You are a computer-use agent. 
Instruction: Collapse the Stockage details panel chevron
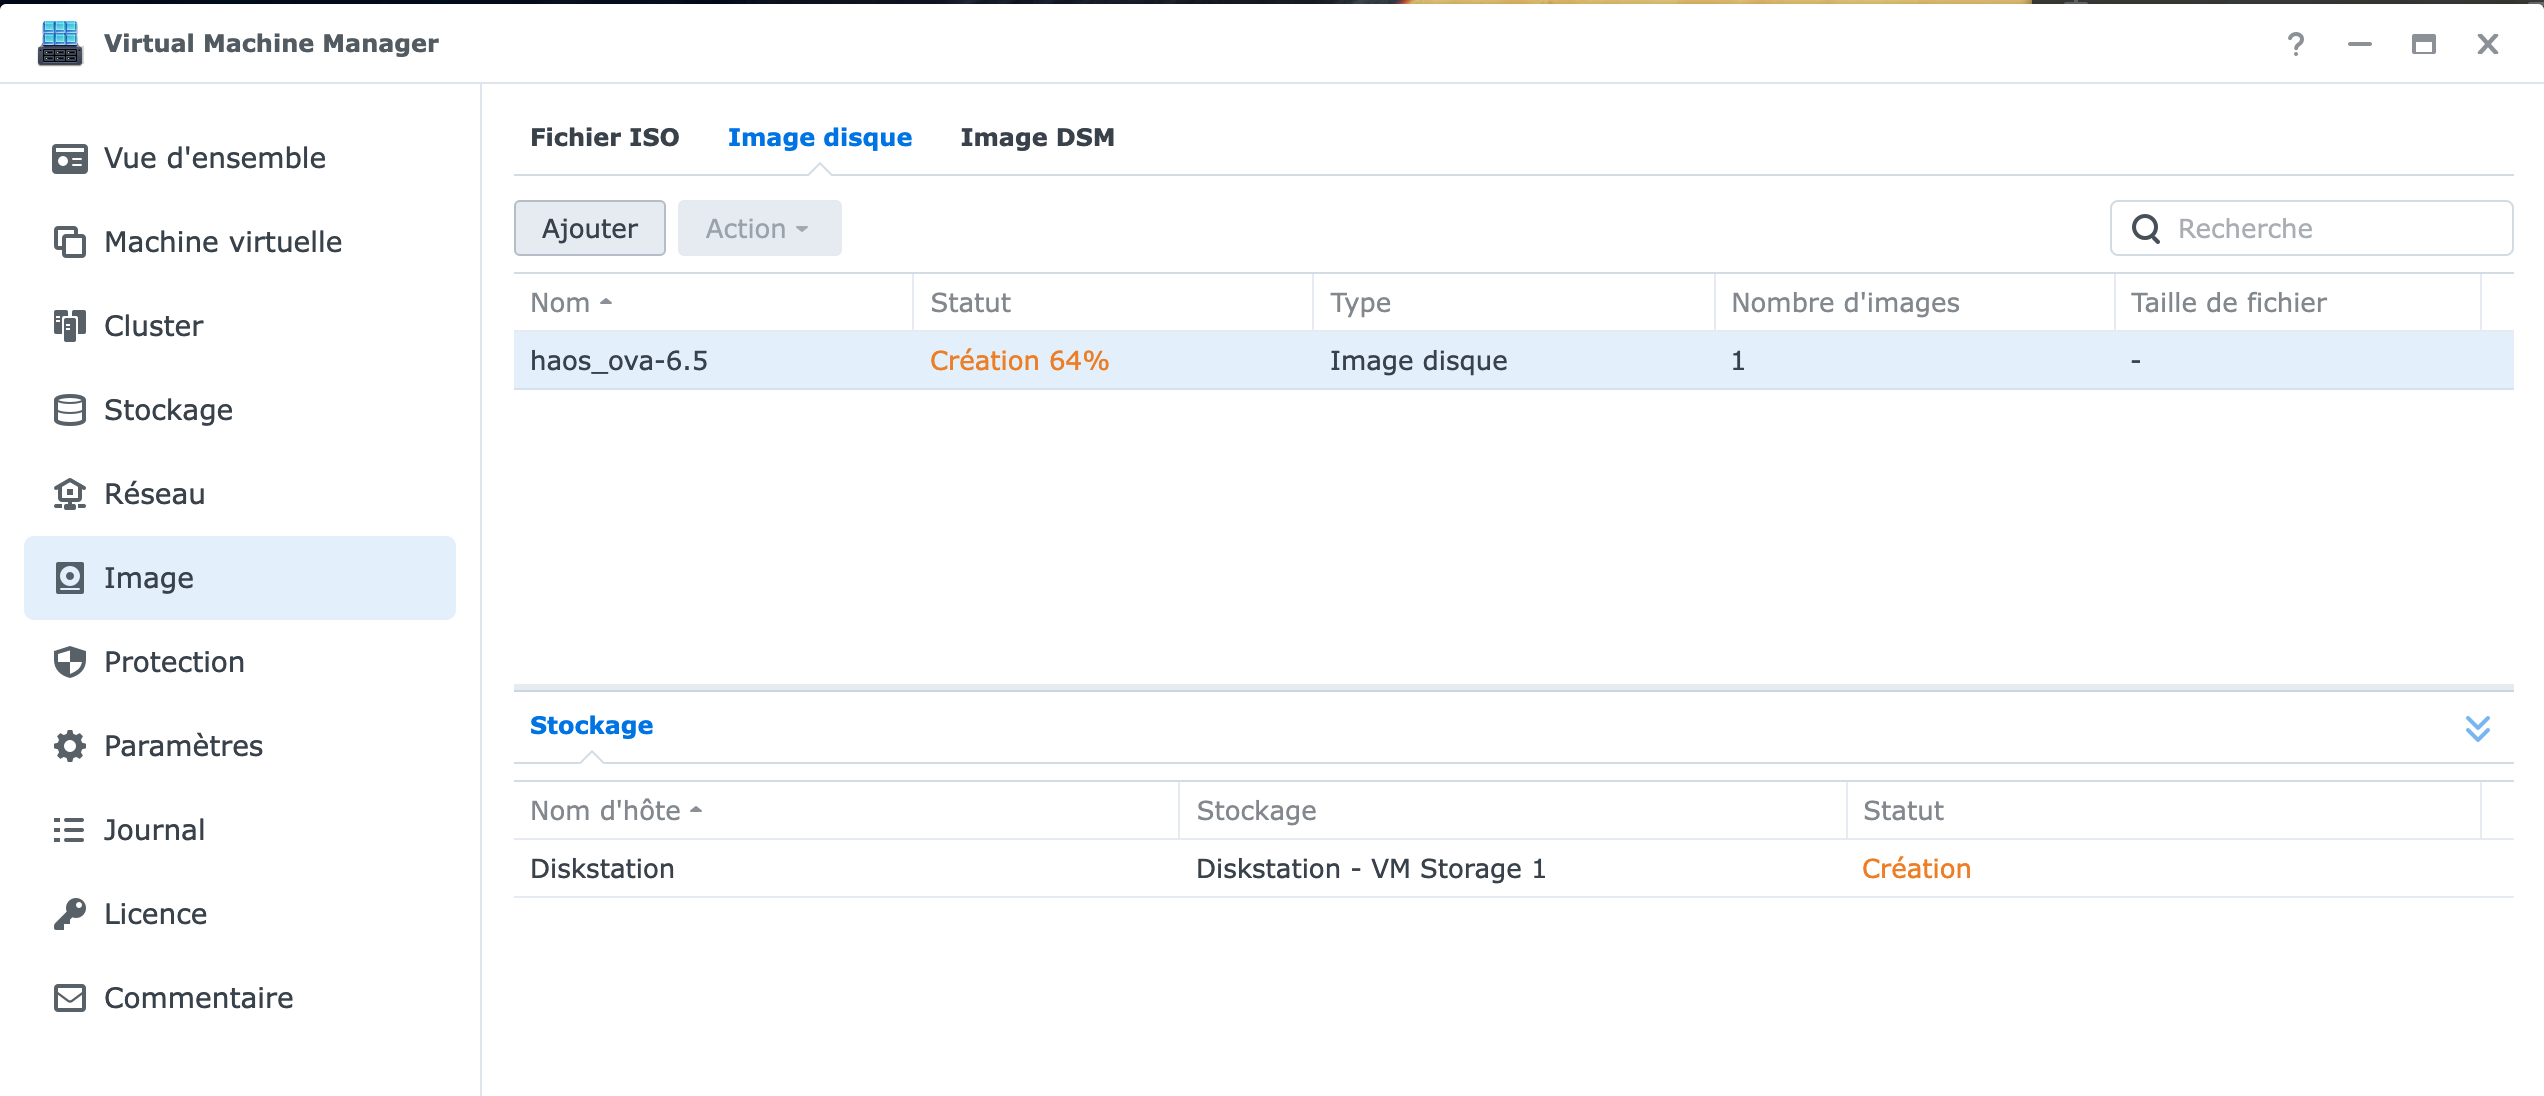coord(2478,727)
